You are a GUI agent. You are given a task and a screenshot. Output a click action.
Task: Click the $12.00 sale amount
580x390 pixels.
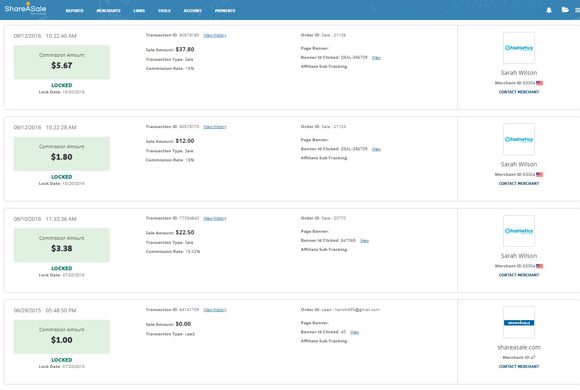point(185,141)
